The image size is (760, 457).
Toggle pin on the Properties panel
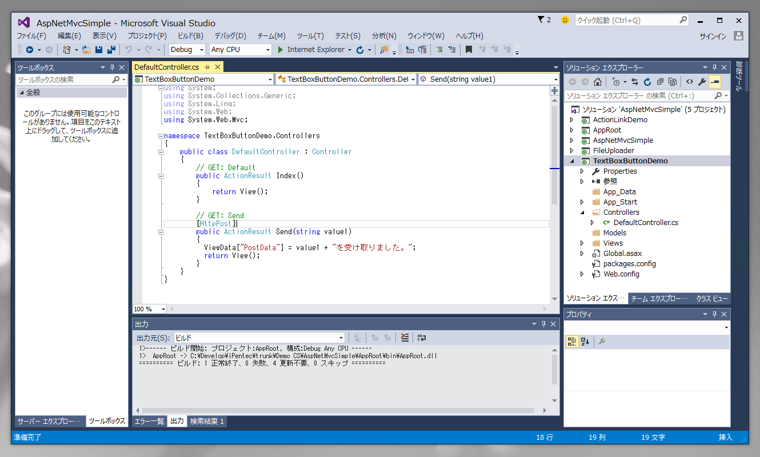pyautogui.click(x=714, y=314)
